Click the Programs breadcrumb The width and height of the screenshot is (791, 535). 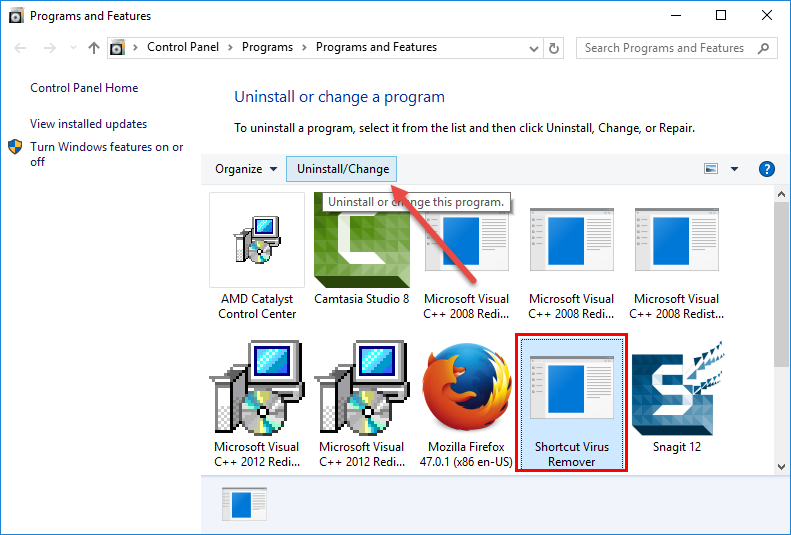[267, 47]
